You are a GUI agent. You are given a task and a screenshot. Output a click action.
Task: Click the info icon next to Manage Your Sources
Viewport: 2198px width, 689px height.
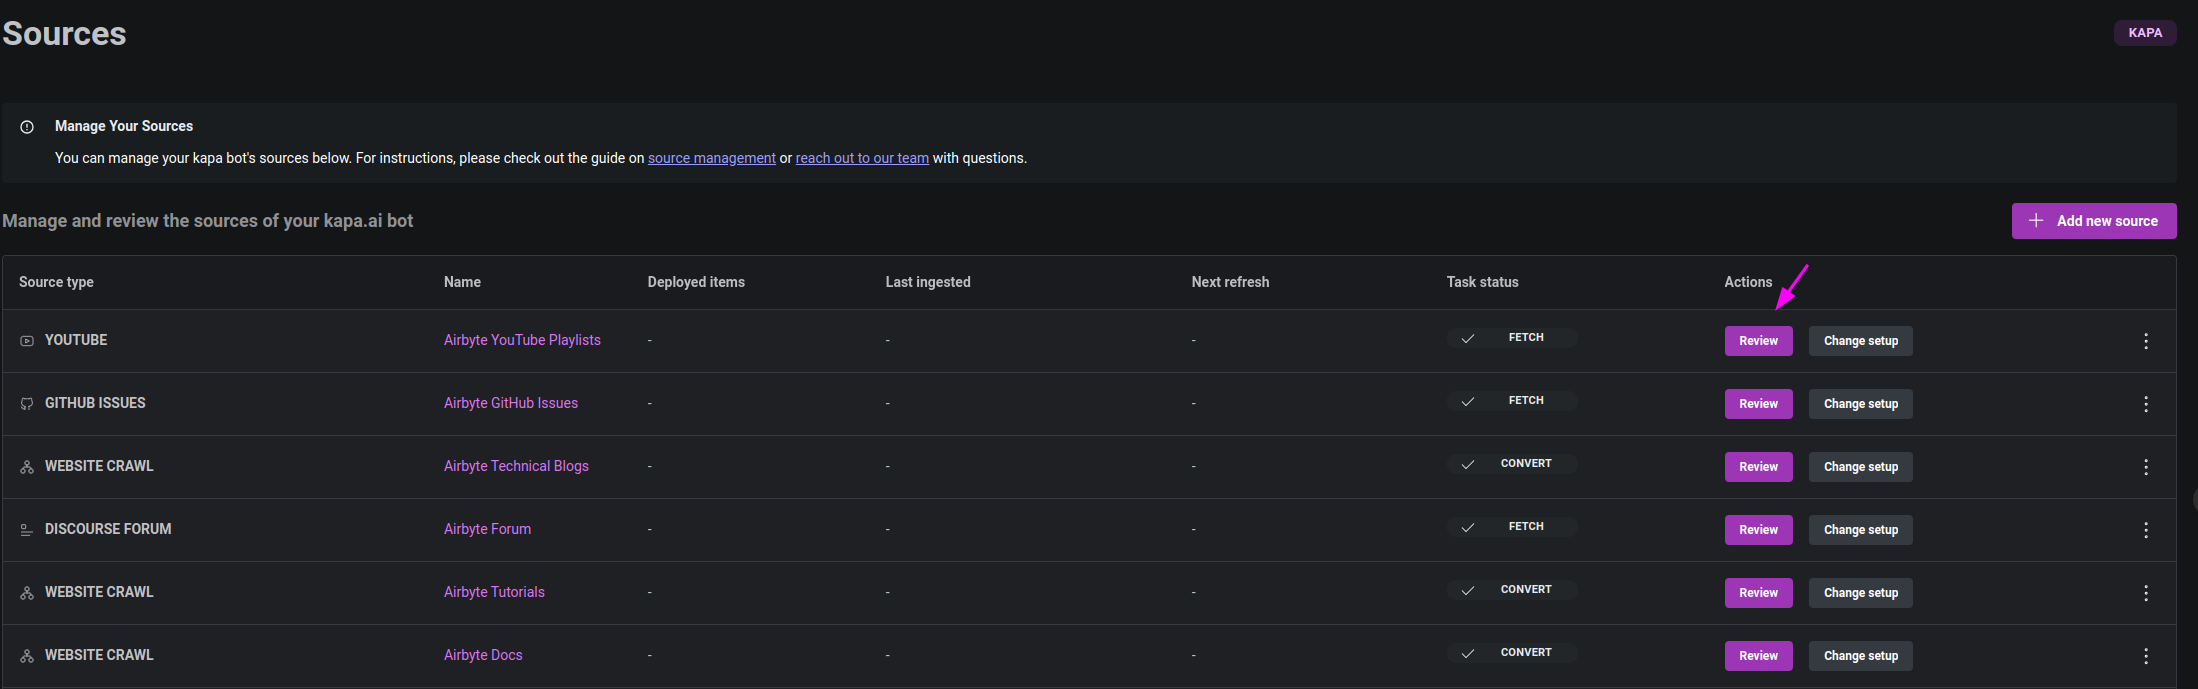[x=27, y=127]
